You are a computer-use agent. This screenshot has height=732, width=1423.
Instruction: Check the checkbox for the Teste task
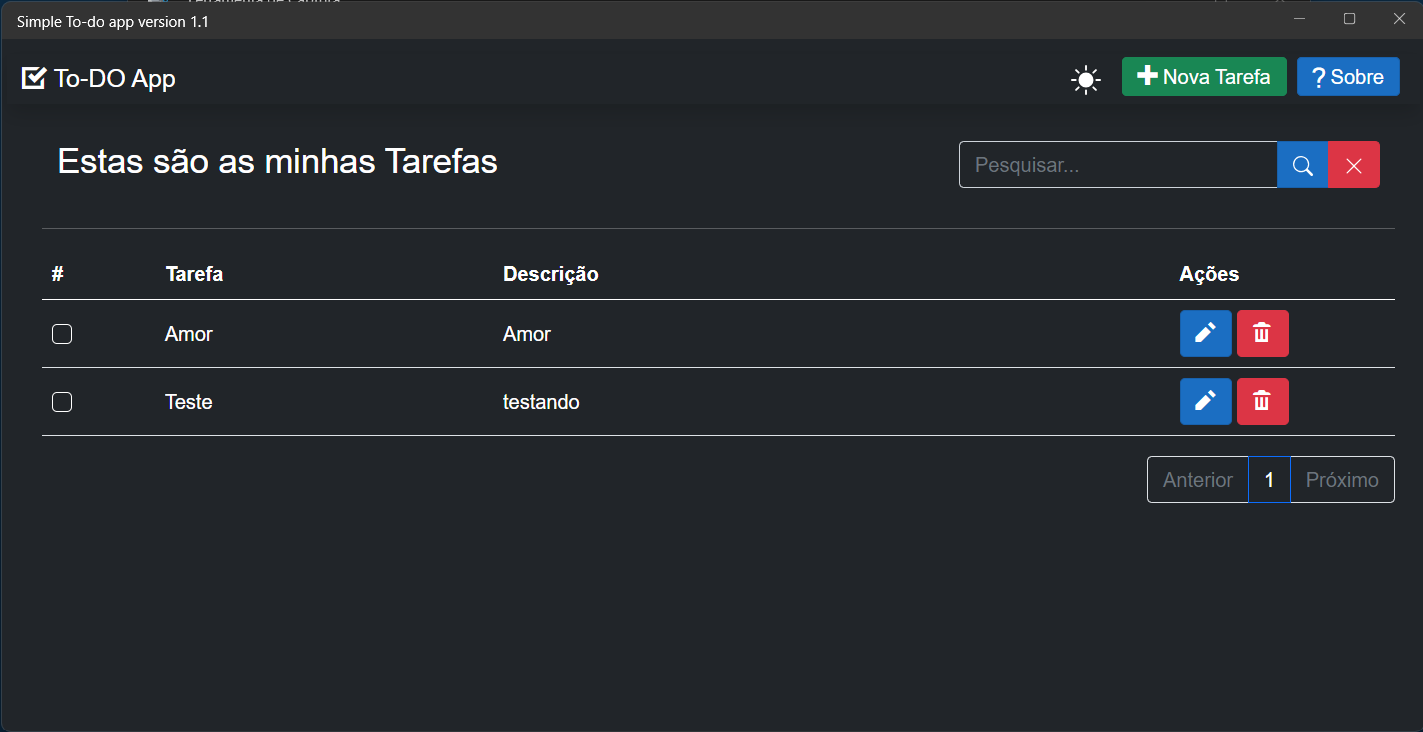tap(61, 401)
